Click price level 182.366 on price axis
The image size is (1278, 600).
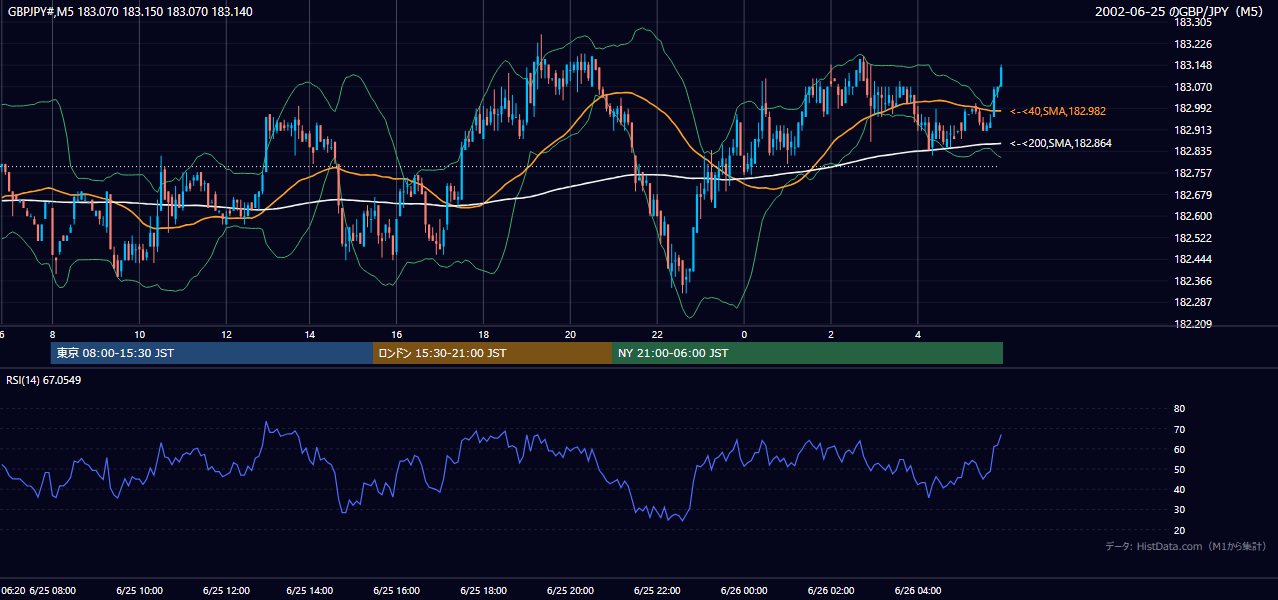coord(1192,281)
